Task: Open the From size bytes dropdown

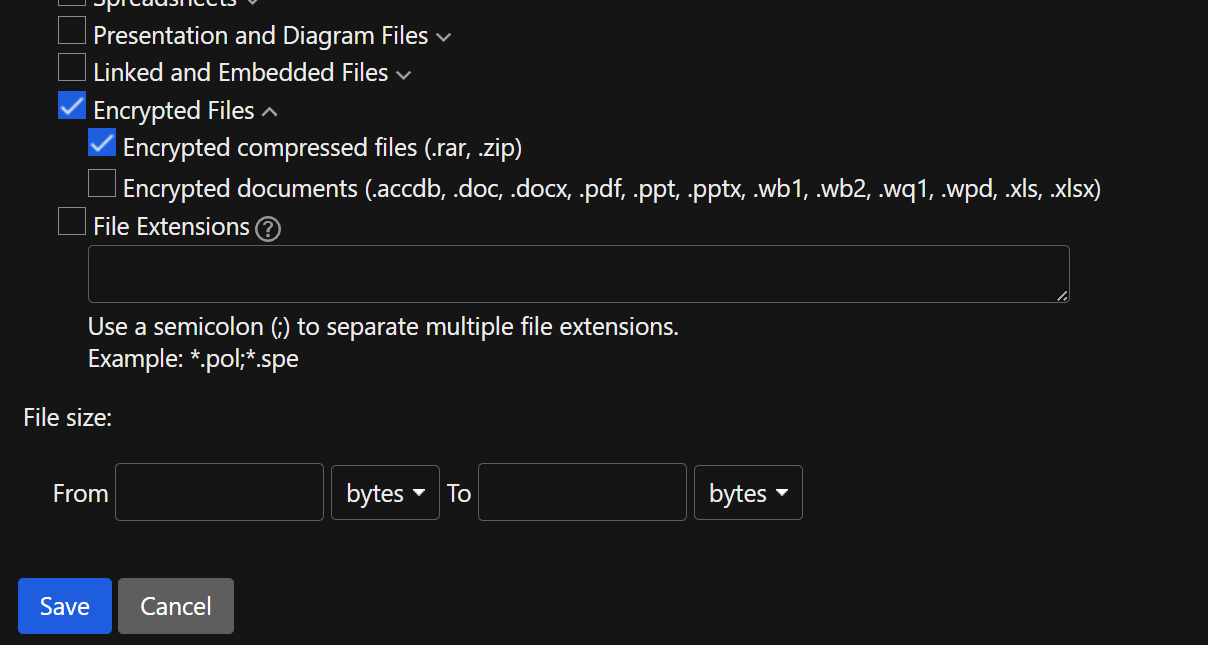Action: (x=385, y=492)
